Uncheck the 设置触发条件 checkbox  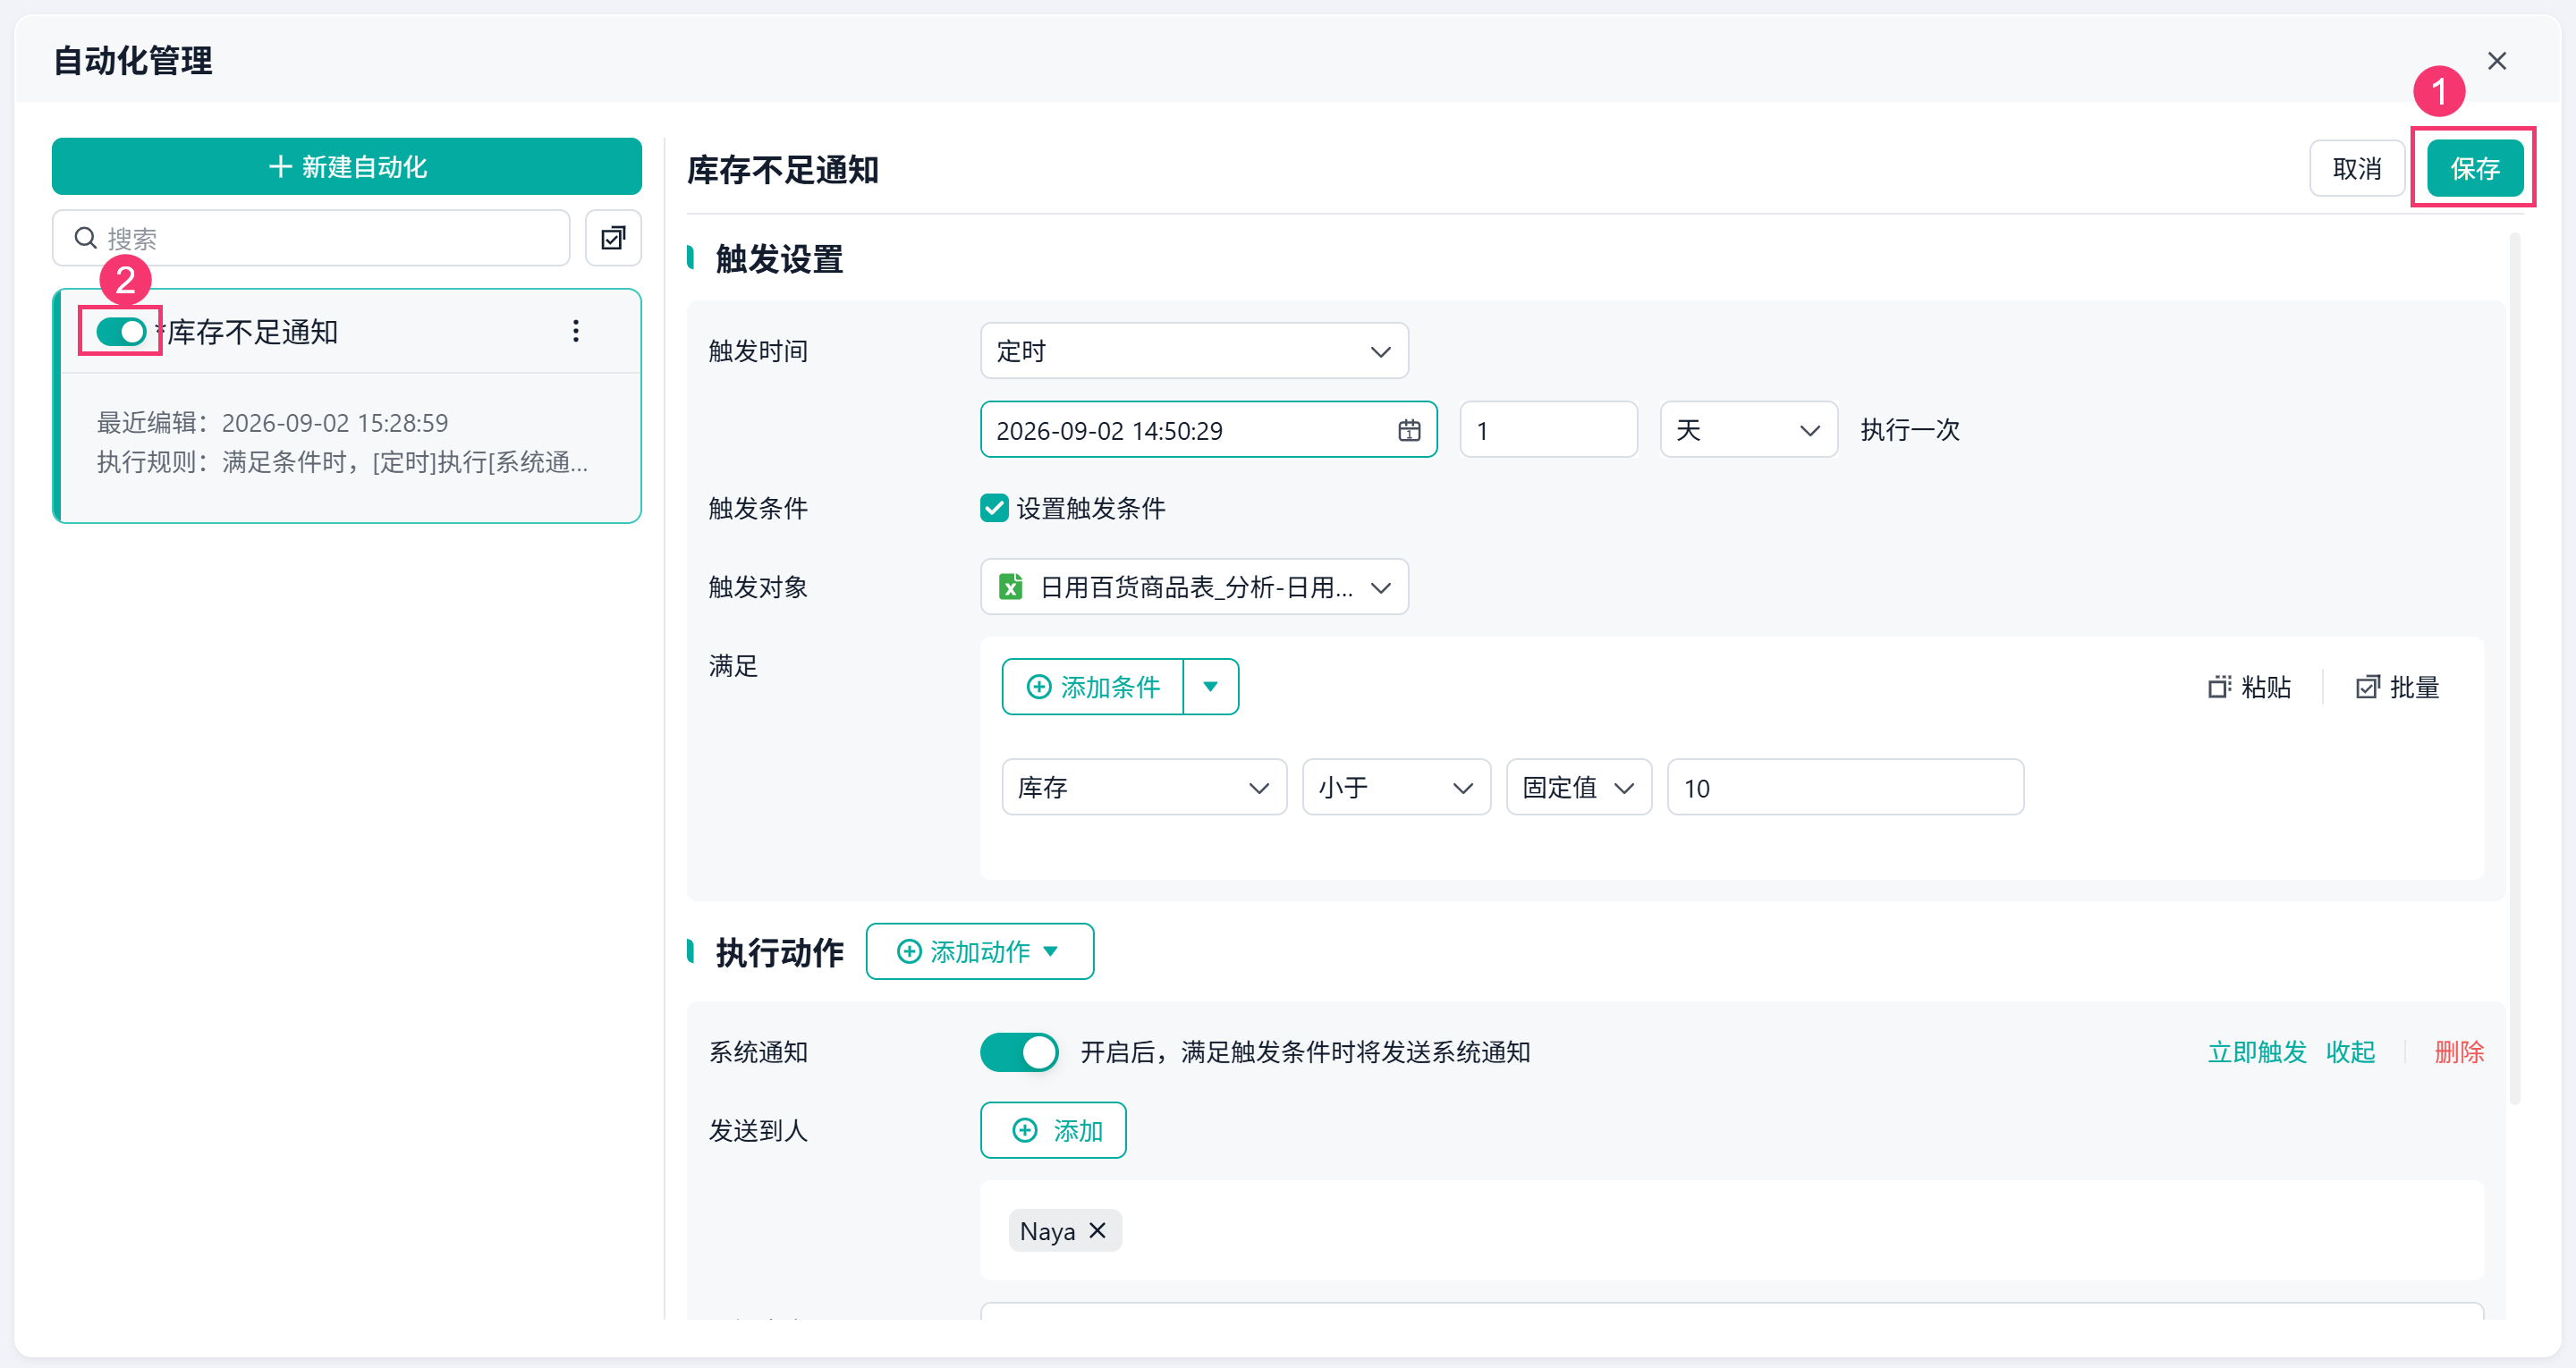pyautogui.click(x=994, y=508)
